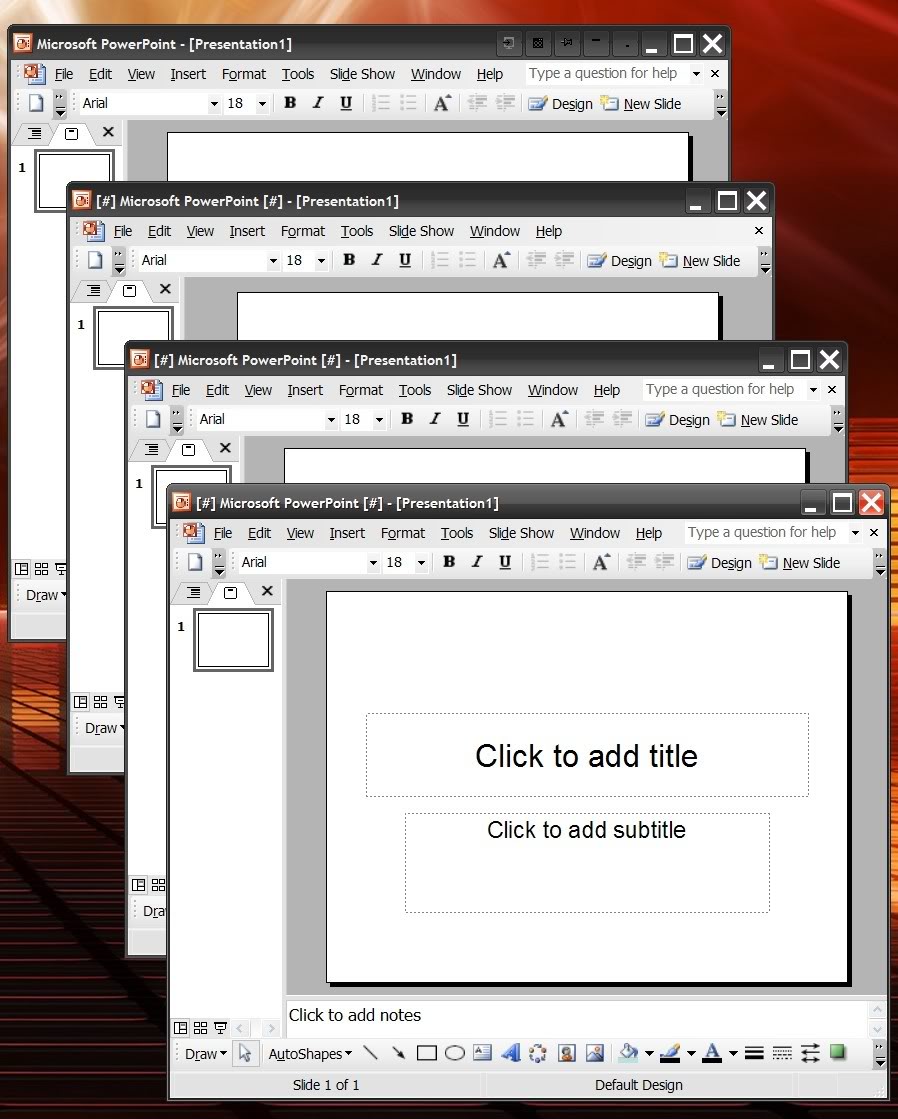Expand Font Color dropdown arrow
The image size is (898, 1119).
click(733, 1053)
